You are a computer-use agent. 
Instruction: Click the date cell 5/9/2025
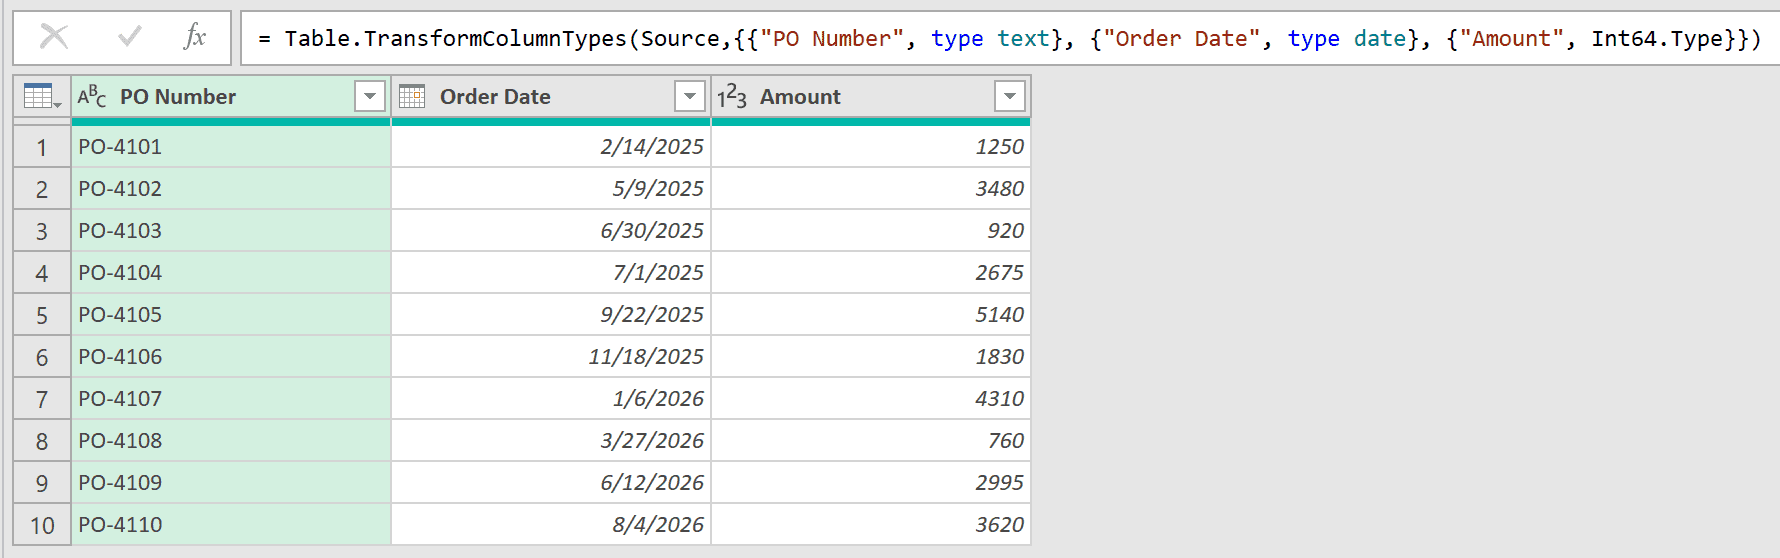551,189
